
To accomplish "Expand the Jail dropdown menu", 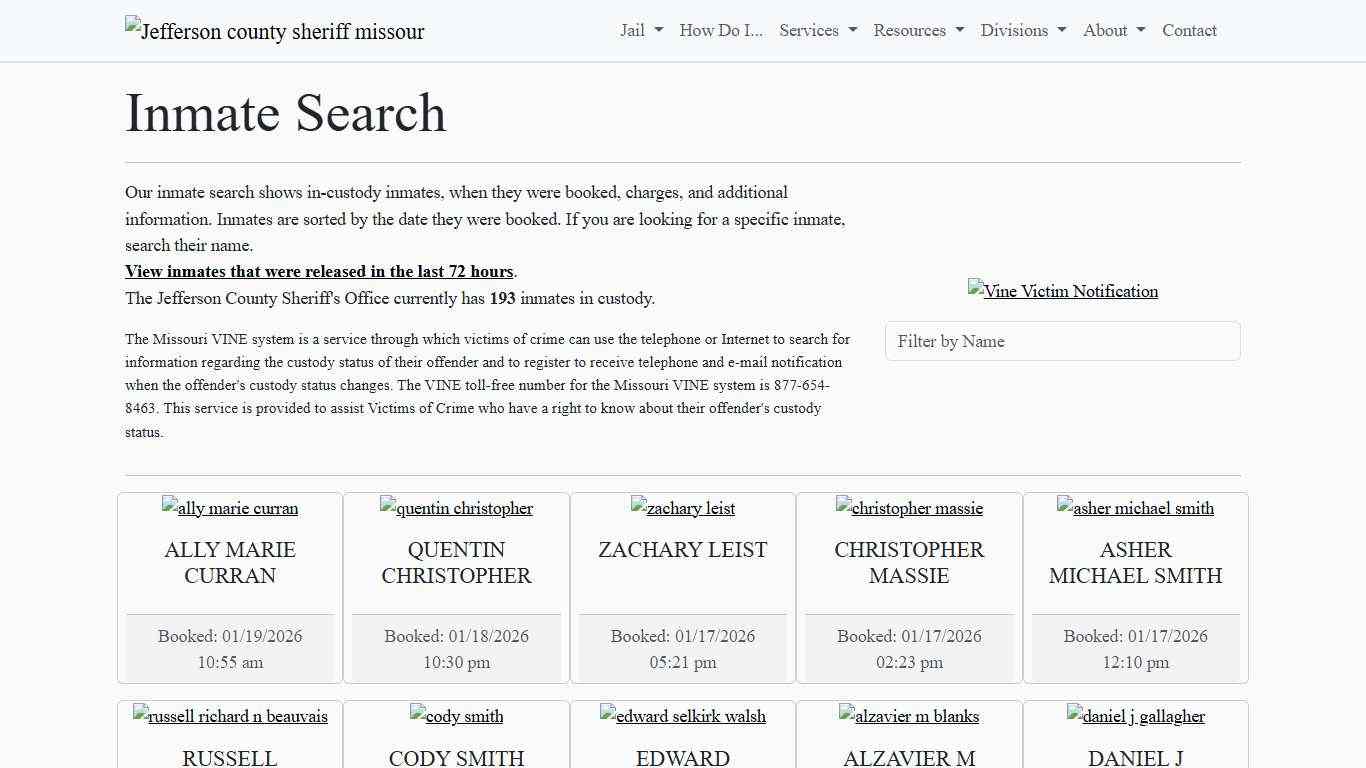I will pyautogui.click(x=639, y=31).
